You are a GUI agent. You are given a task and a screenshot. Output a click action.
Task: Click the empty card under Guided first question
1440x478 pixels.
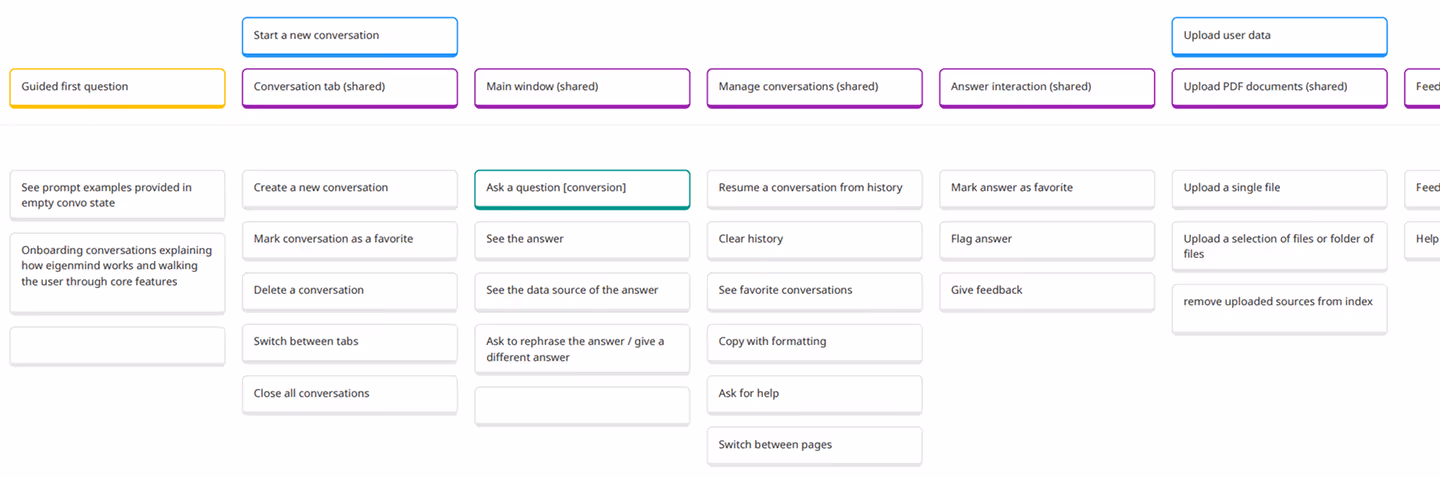click(x=117, y=346)
